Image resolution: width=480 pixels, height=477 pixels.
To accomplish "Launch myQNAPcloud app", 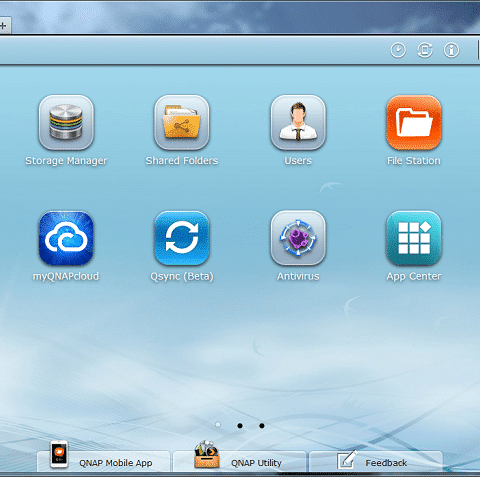I will click(66, 238).
